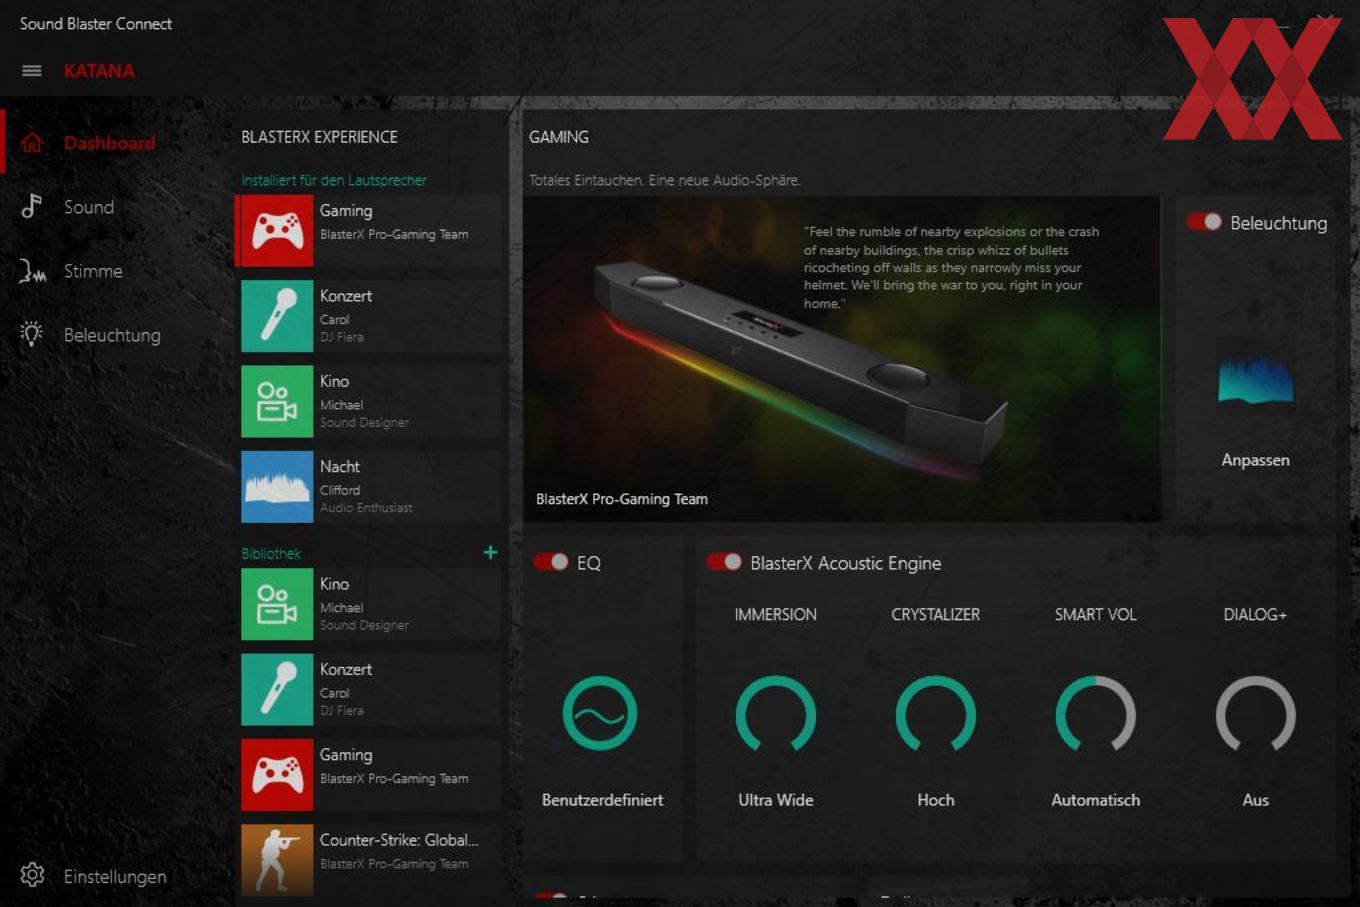Toggle the BlasterX Acoustic Engine switch
This screenshot has height=907, width=1360.
tap(724, 562)
